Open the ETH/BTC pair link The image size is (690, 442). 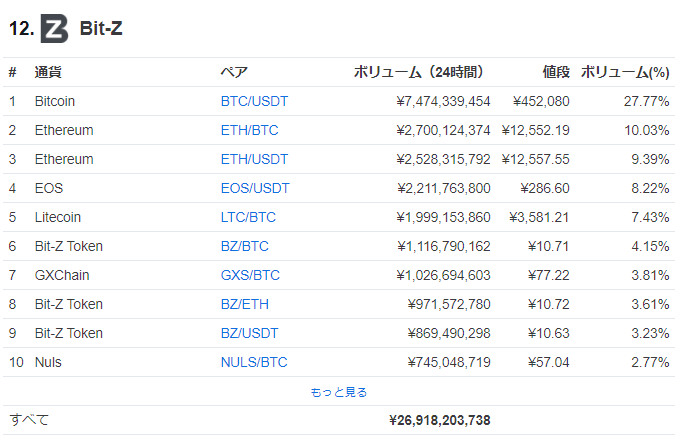pyautogui.click(x=248, y=130)
